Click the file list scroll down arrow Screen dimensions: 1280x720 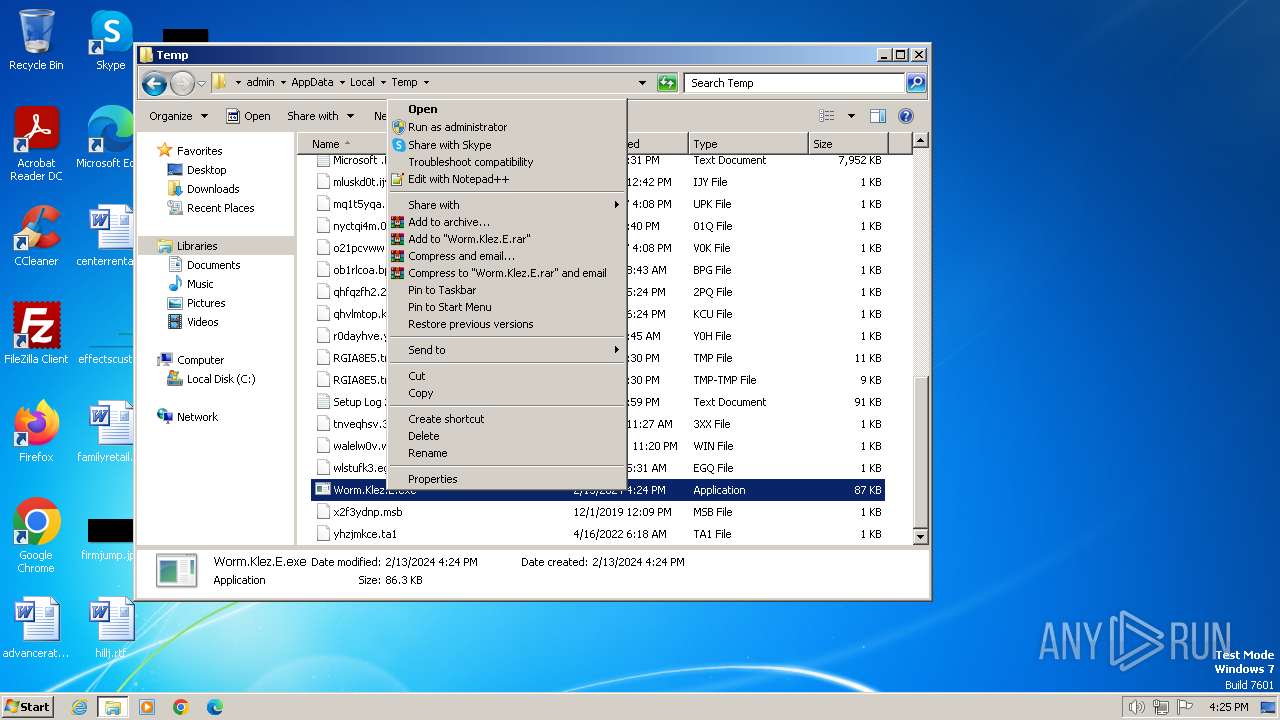click(x=921, y=537)
